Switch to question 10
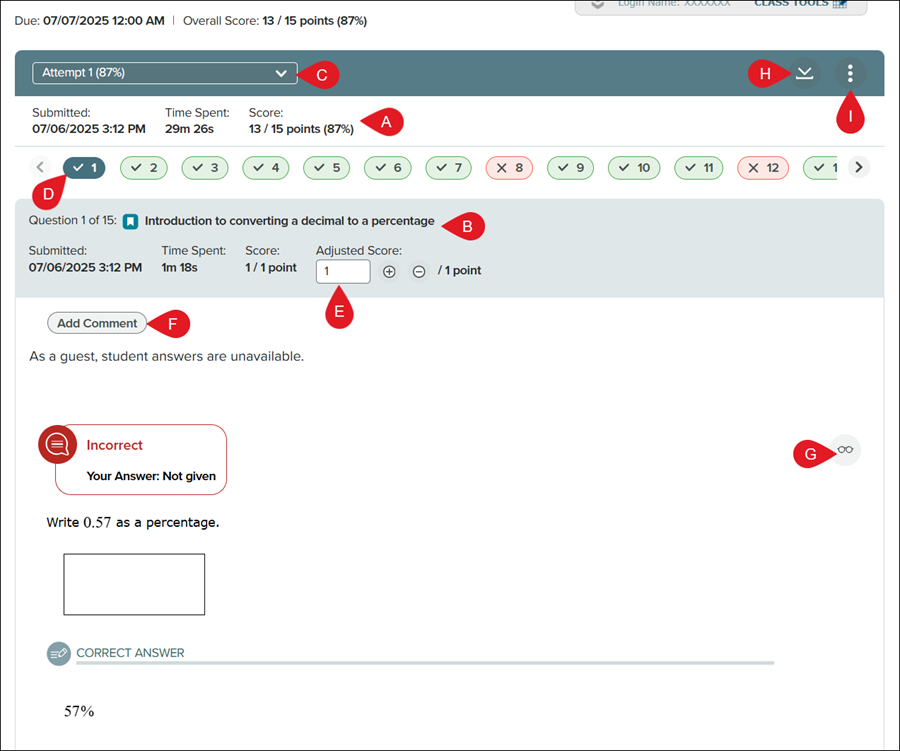Image resolution: width=900 pixels, height=751 pixels. [634, 168]
